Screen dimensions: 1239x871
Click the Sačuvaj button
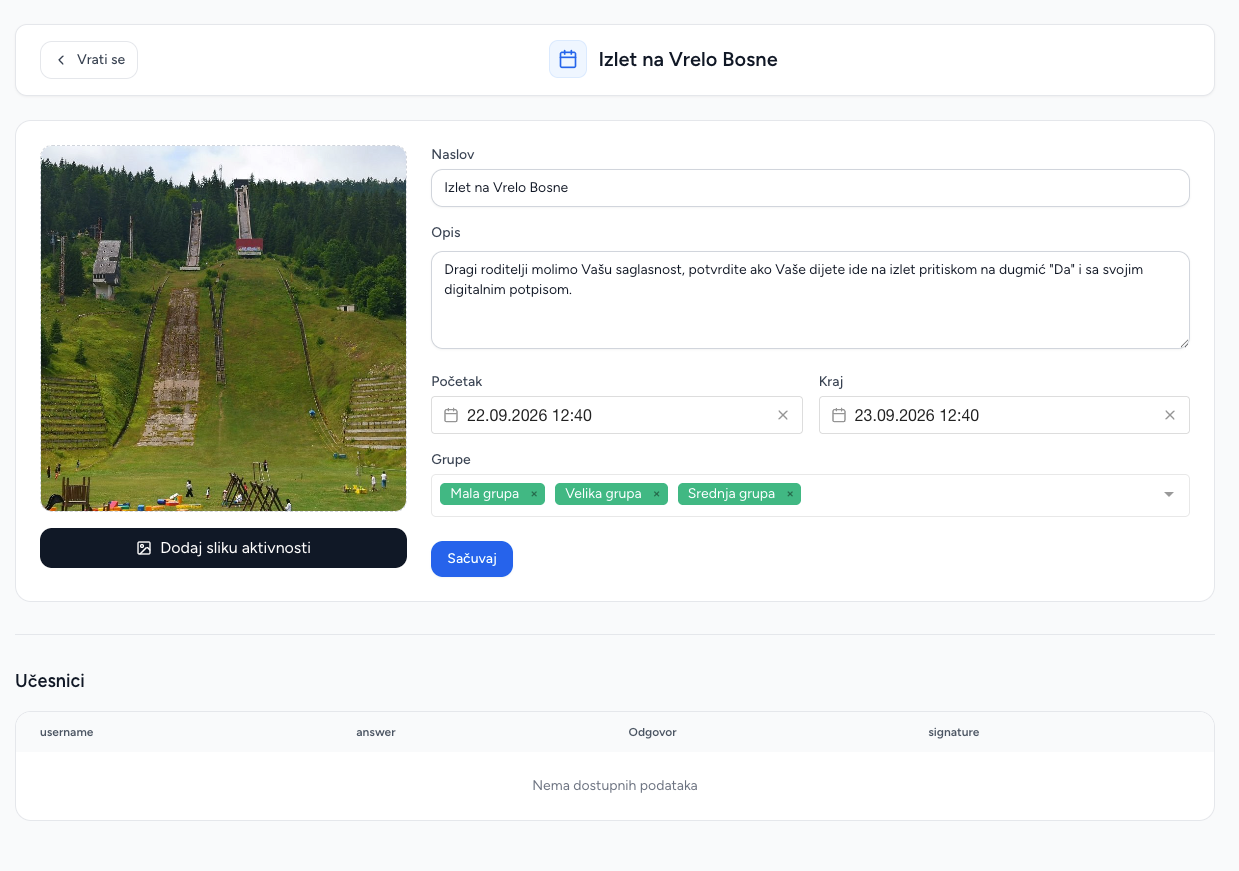[x=472, y=559]
